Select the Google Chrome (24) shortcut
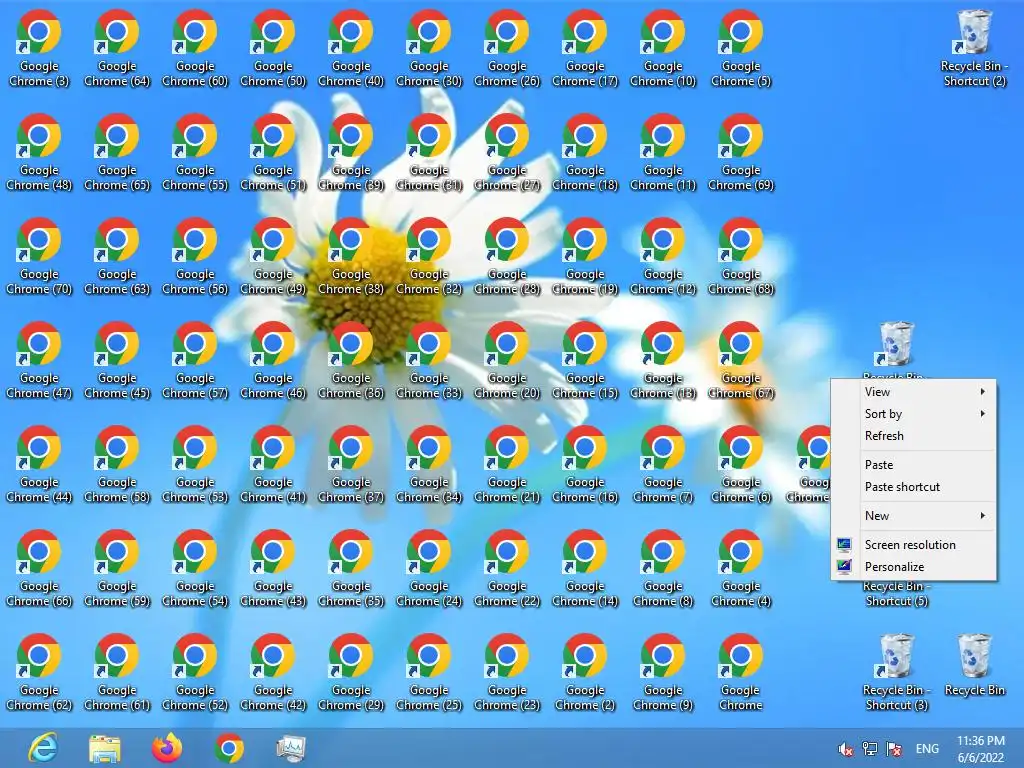The image size is (1024, 768). tap(429, 569)
